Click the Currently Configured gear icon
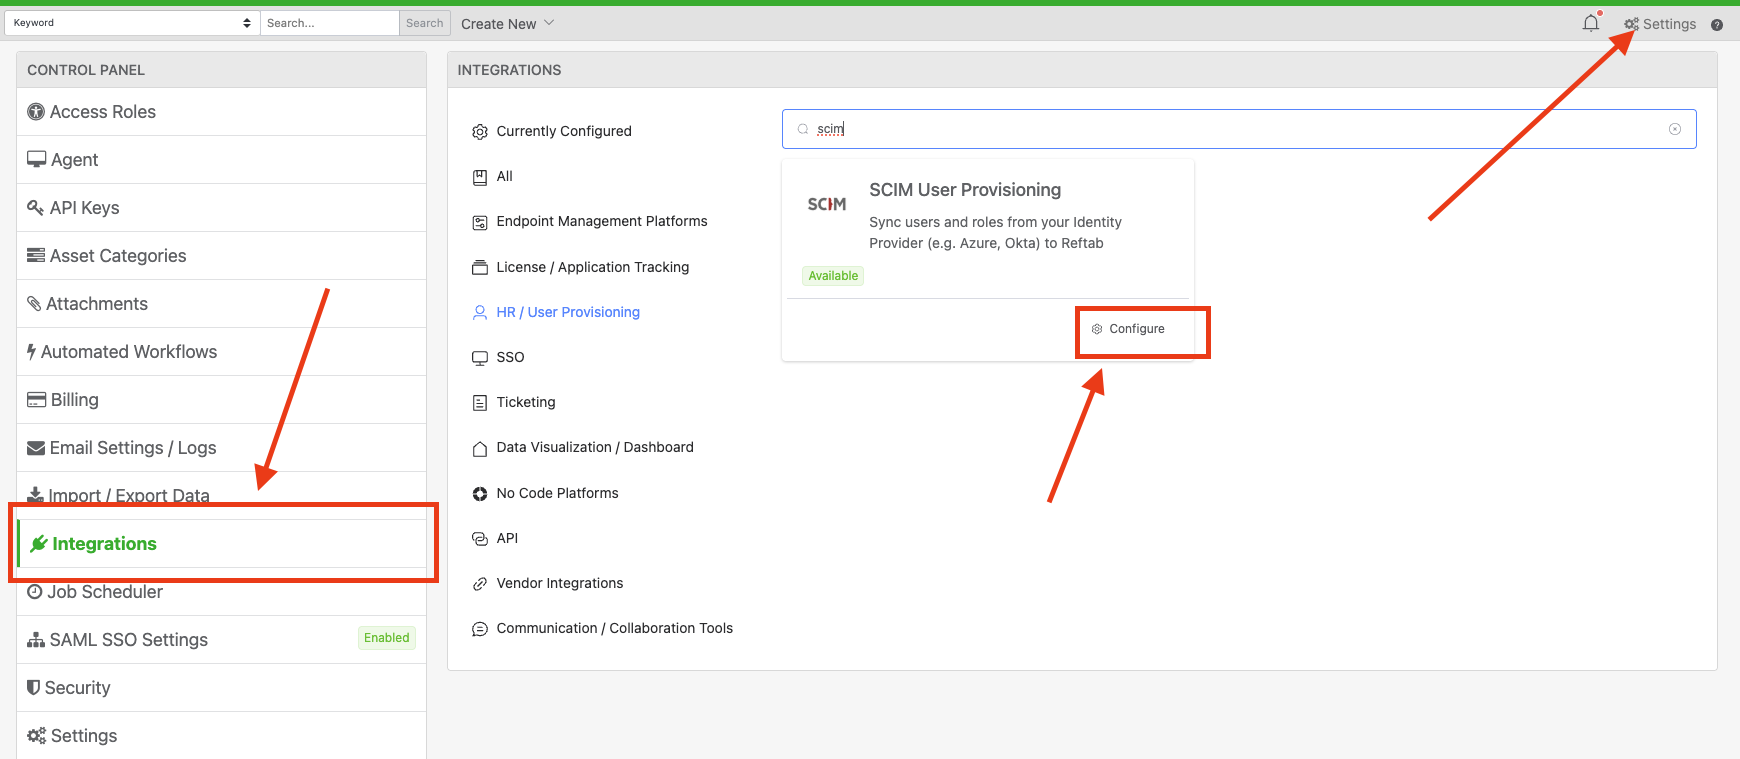1740x759 pixels. point(480,132)
